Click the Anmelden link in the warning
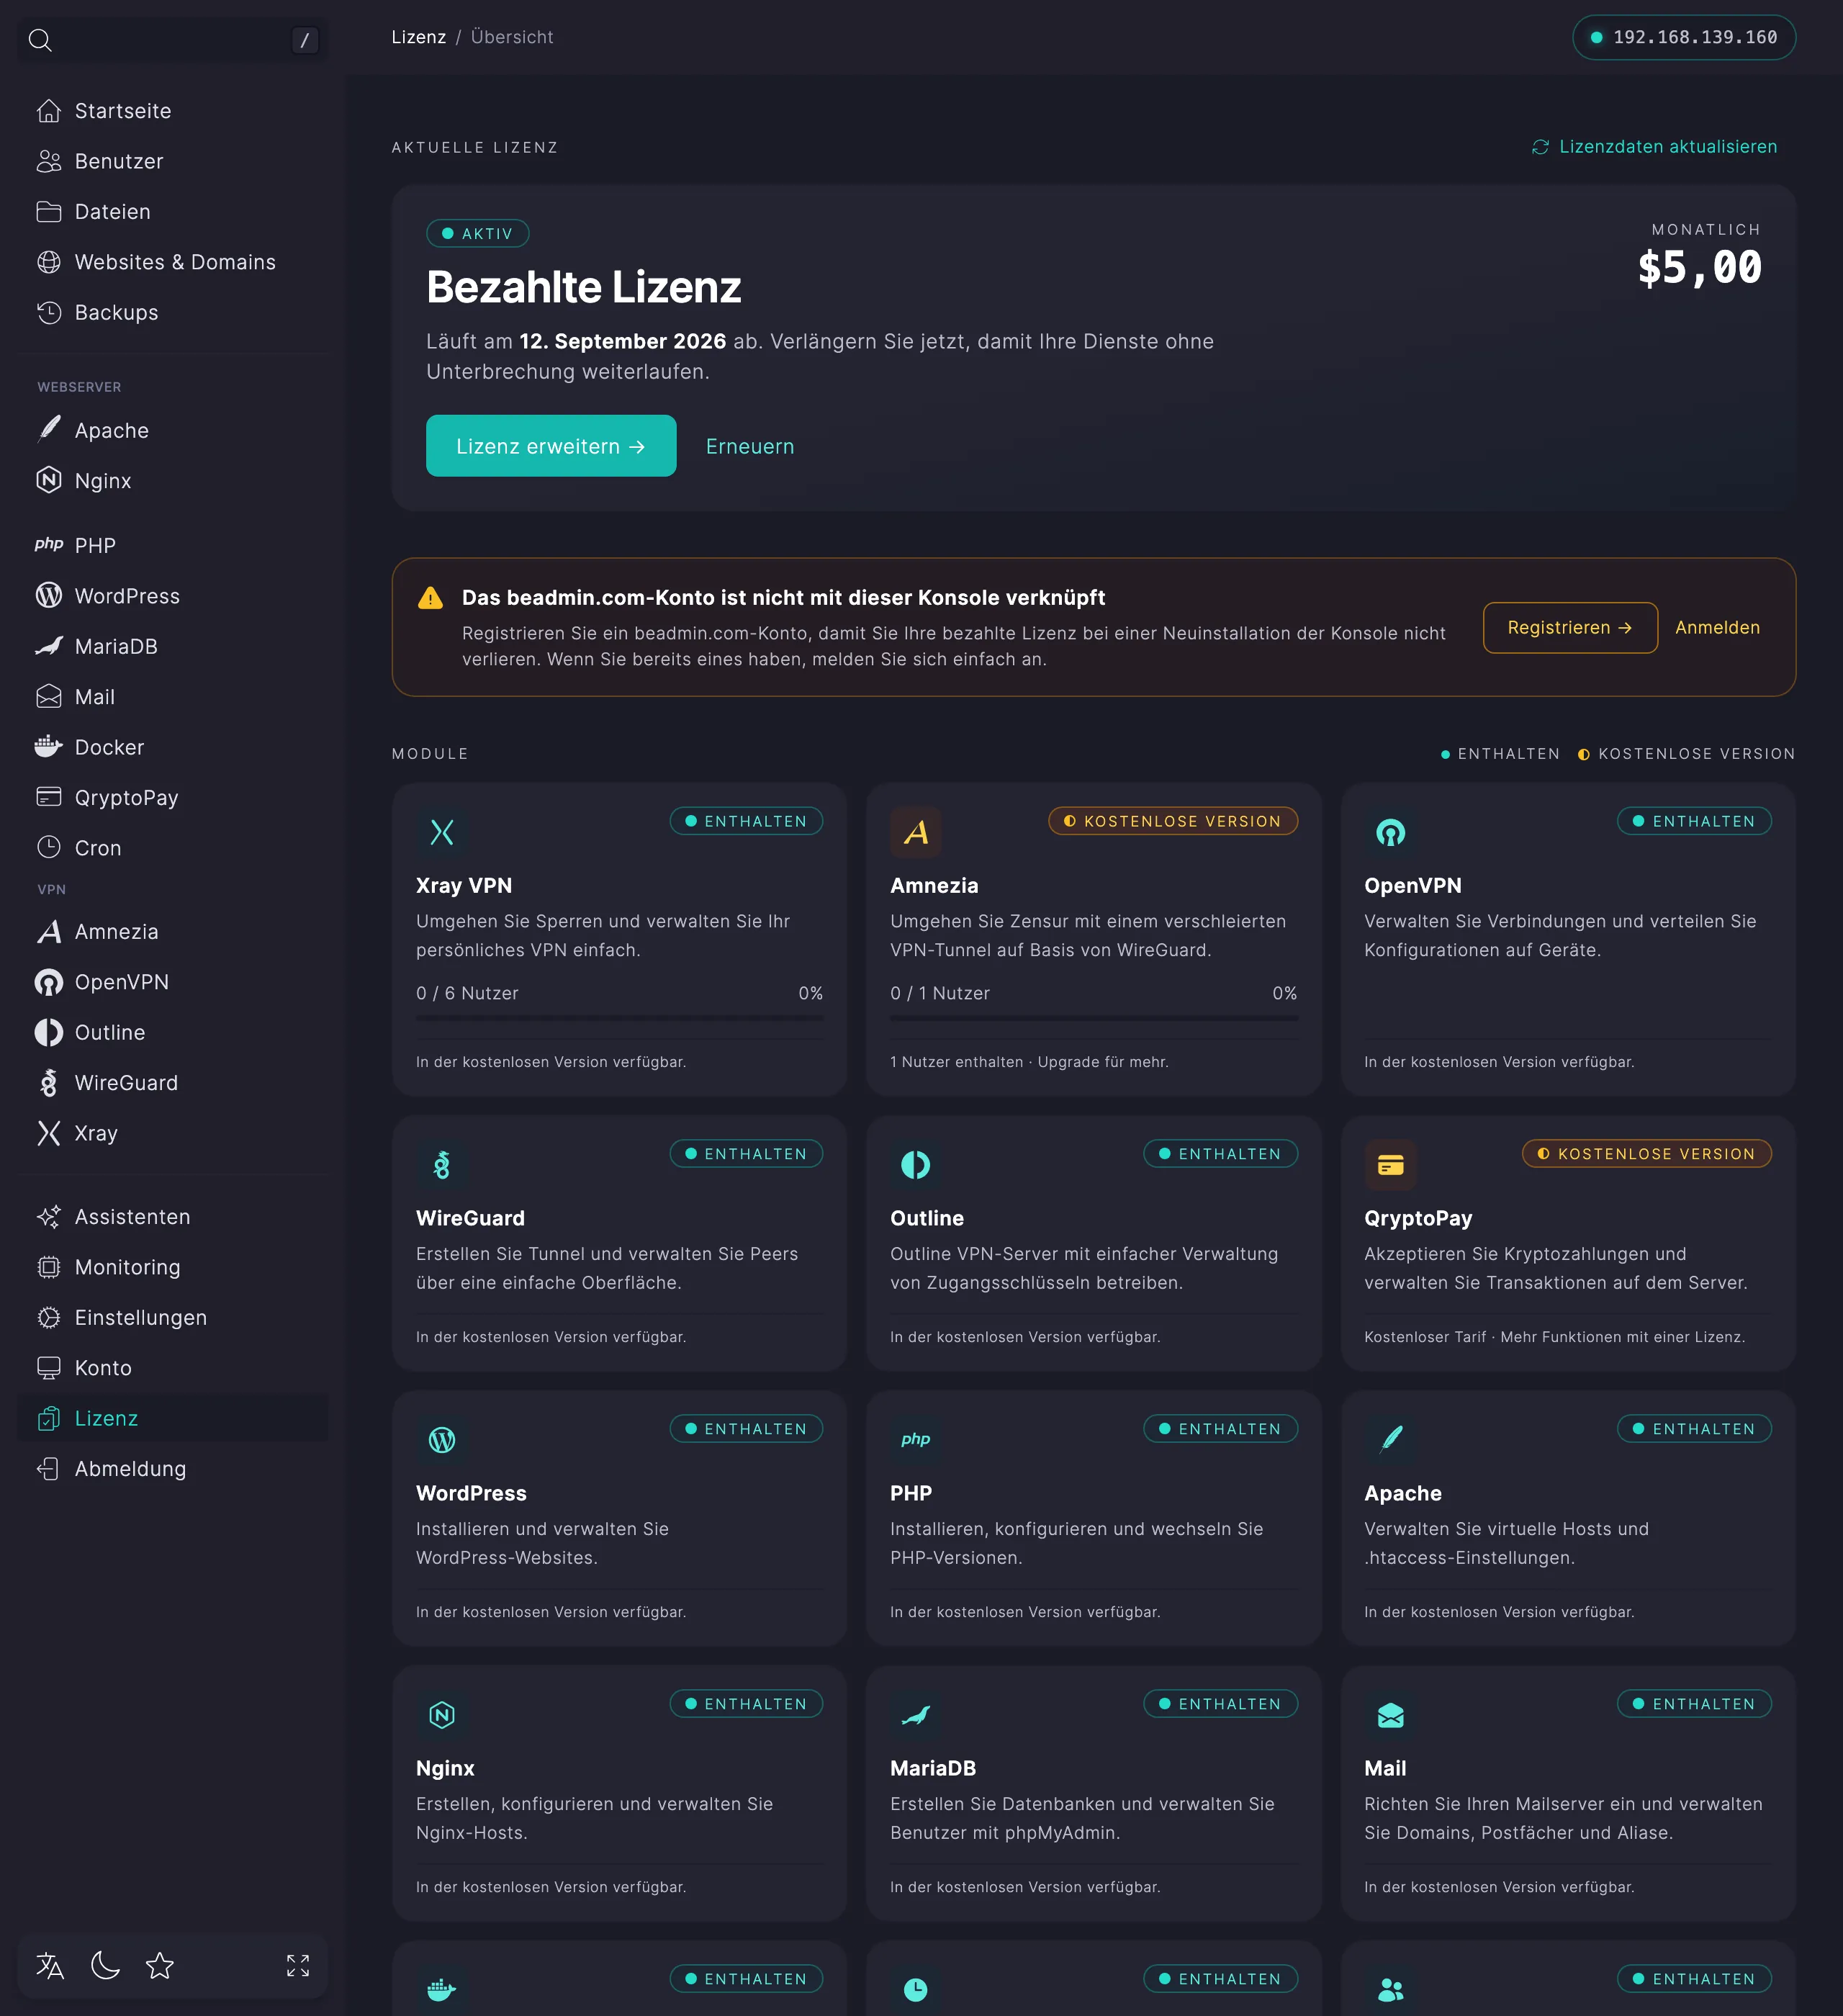1843x2016 pixels. pos(1717,628)
